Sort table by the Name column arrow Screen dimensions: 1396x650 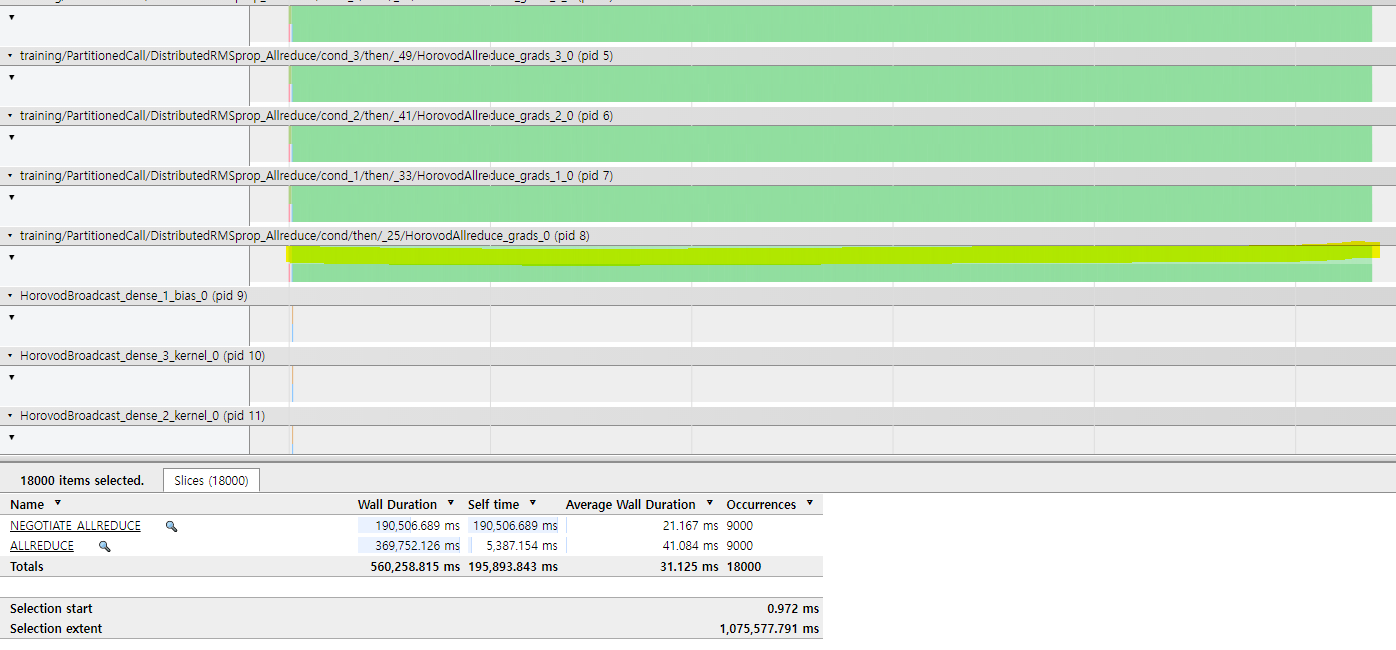(57, 504)
